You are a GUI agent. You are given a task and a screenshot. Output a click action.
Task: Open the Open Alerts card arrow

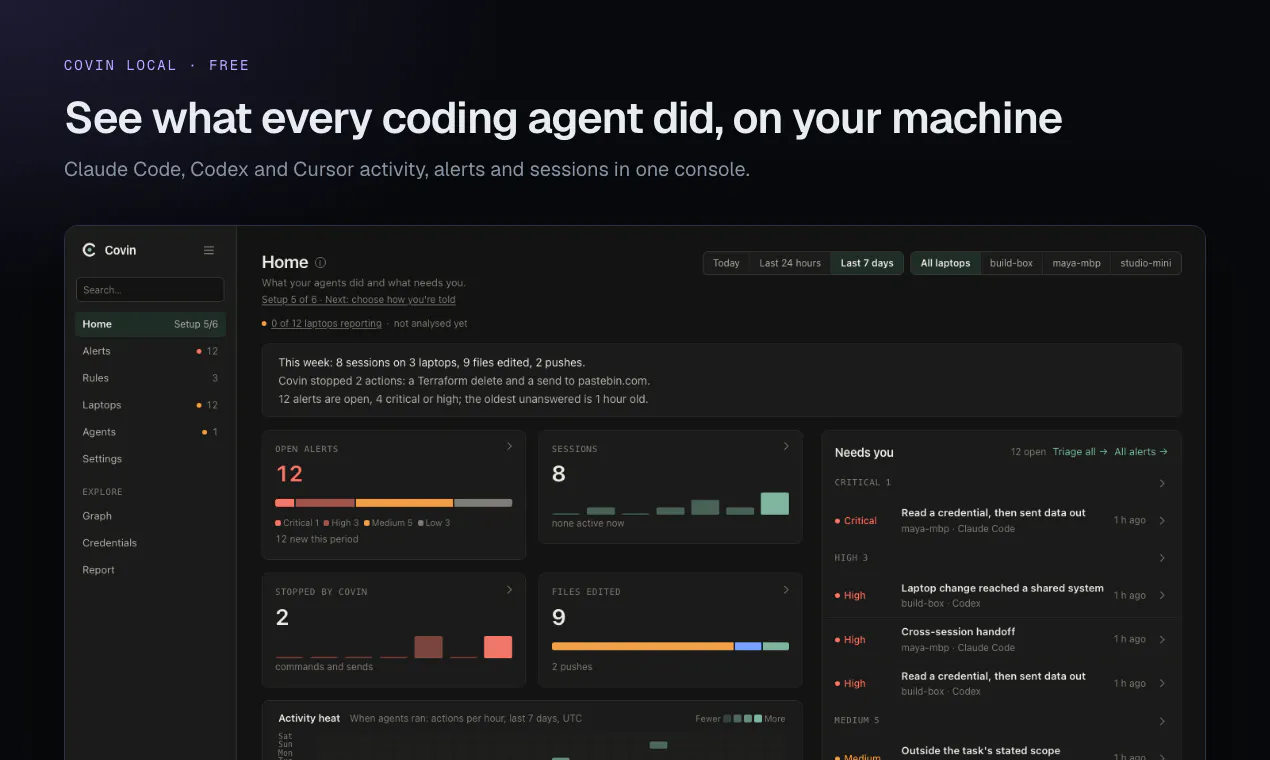509,447
